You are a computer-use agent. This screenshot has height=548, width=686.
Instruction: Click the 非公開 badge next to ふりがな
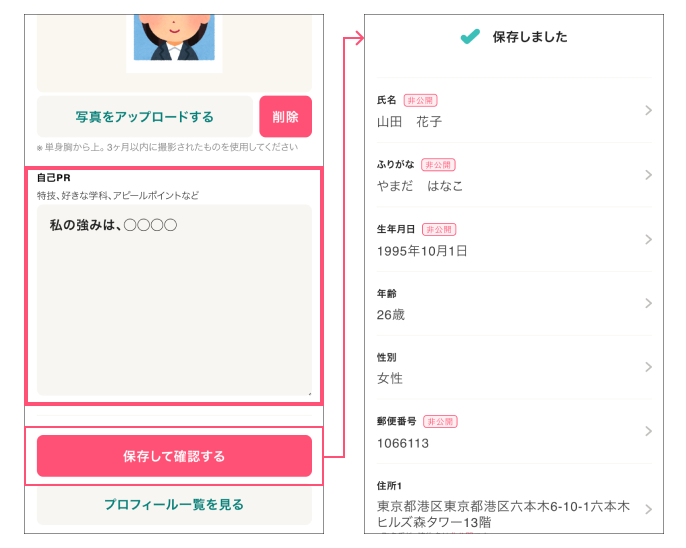click(x=438, y=165)
